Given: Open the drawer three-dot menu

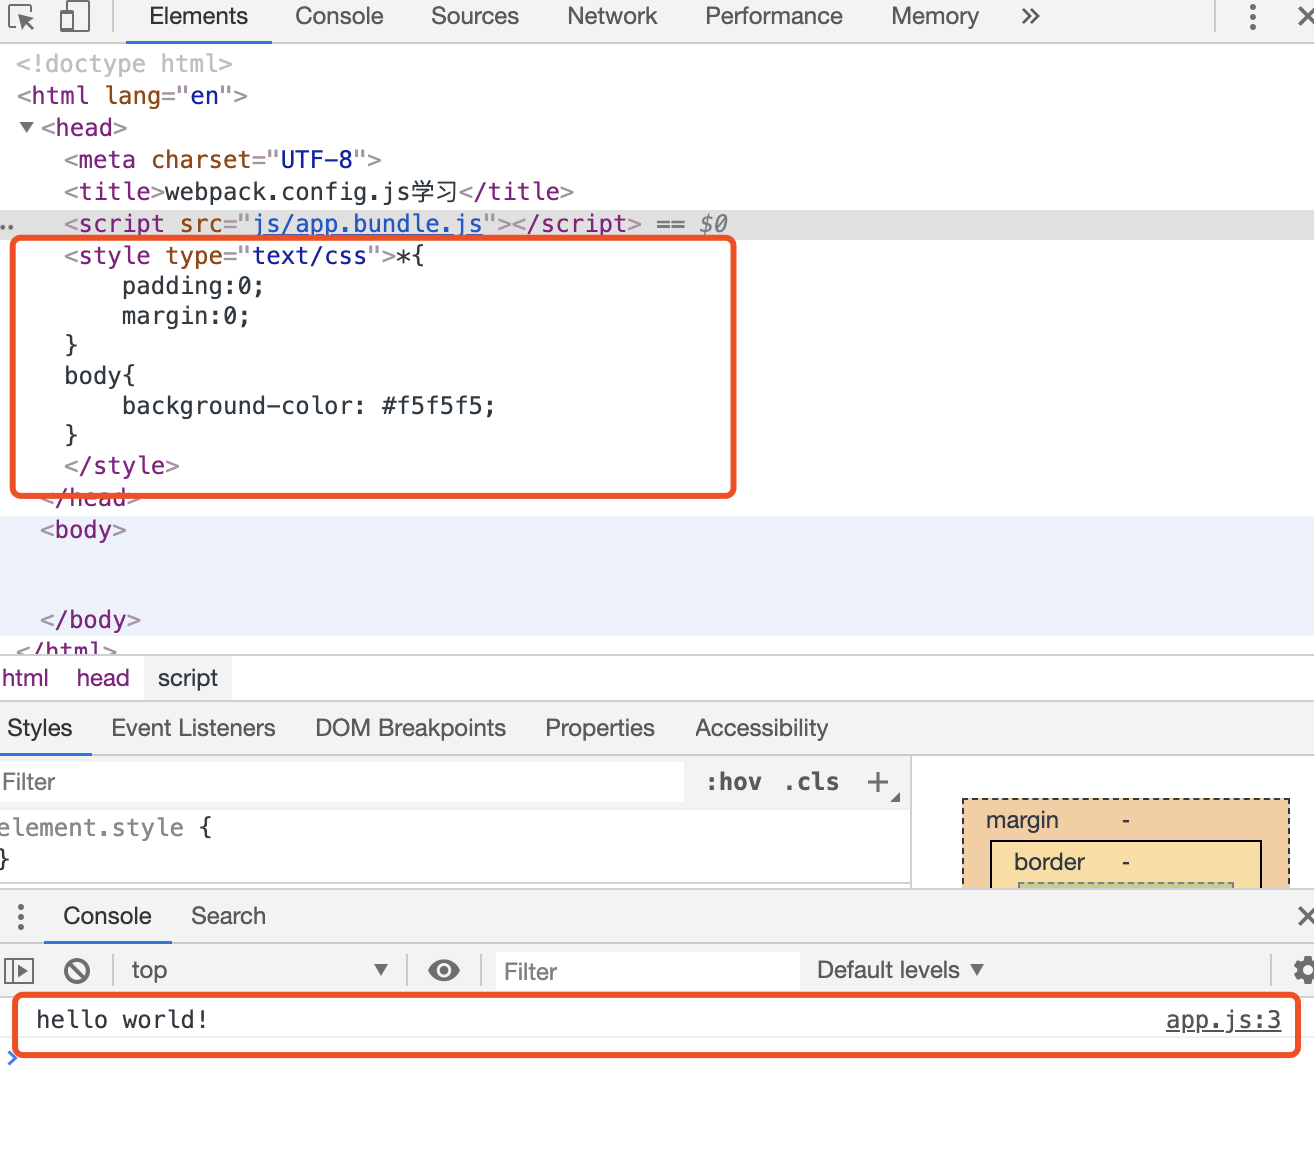Looking at the screenshot, I should (x=20, y=916).
